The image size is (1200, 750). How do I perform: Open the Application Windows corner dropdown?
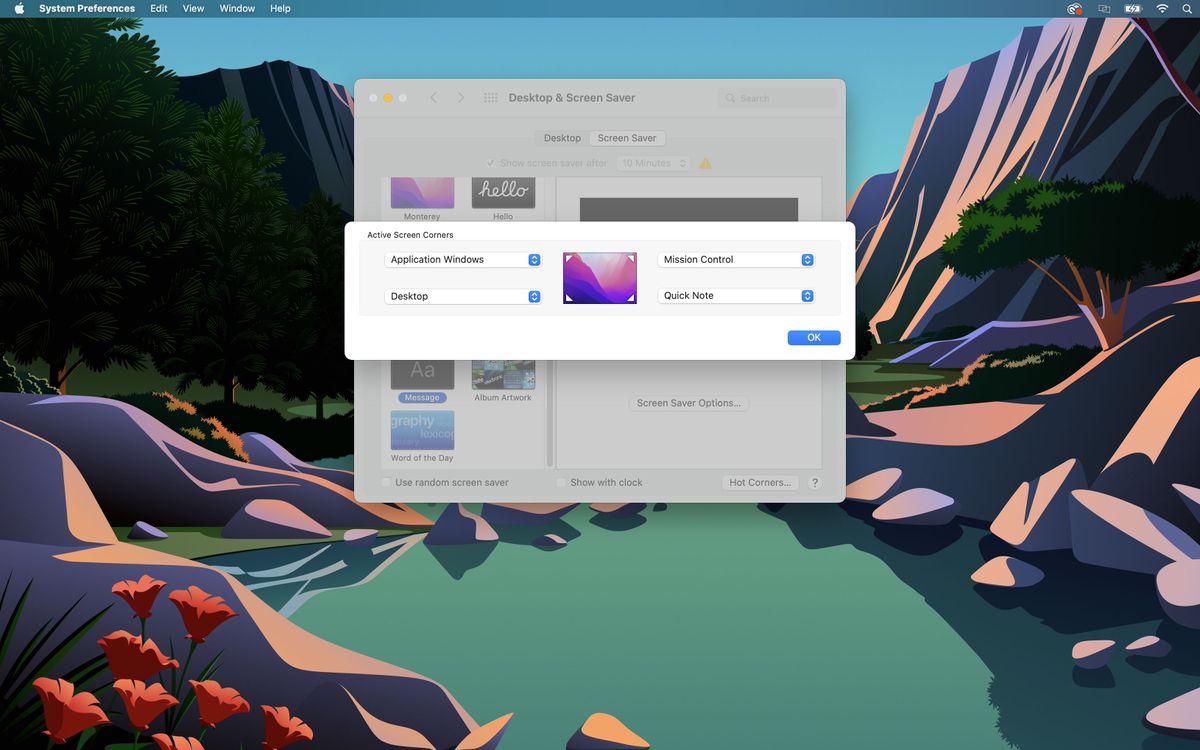[x=463, y=259]
